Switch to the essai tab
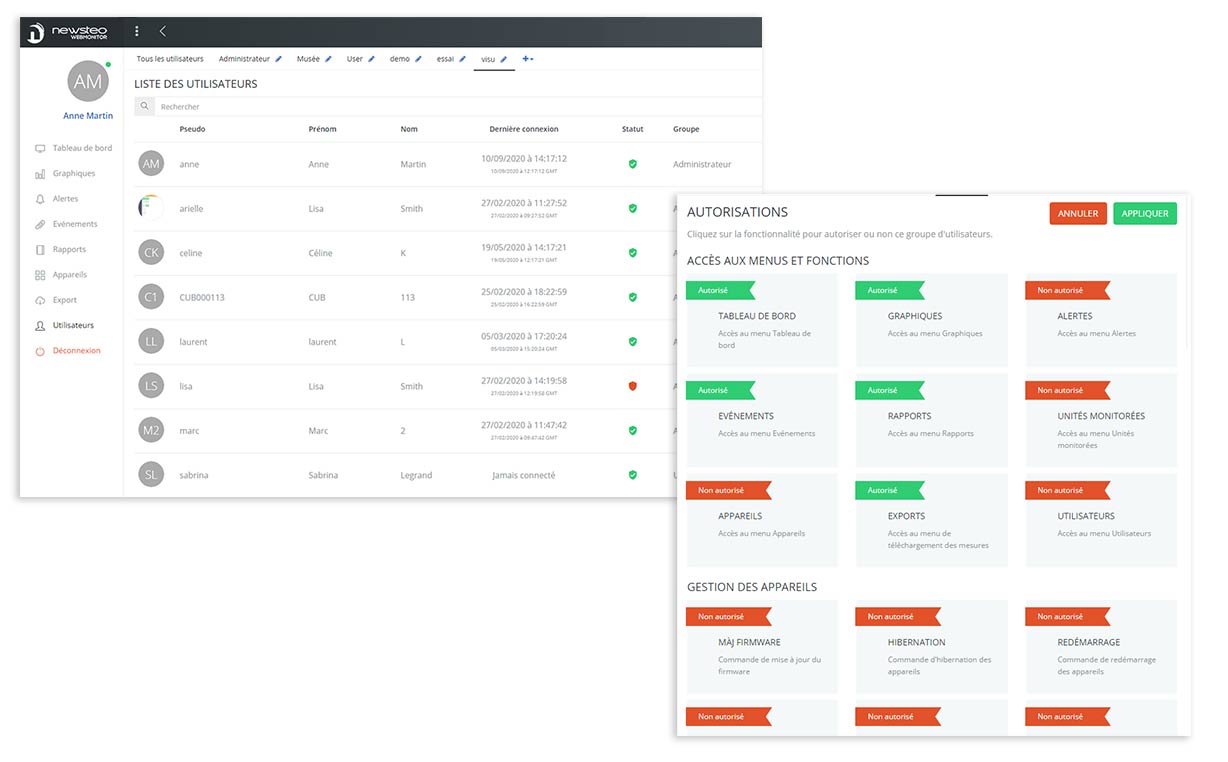Screen dimensions: 1228x762 coord(446,59)
